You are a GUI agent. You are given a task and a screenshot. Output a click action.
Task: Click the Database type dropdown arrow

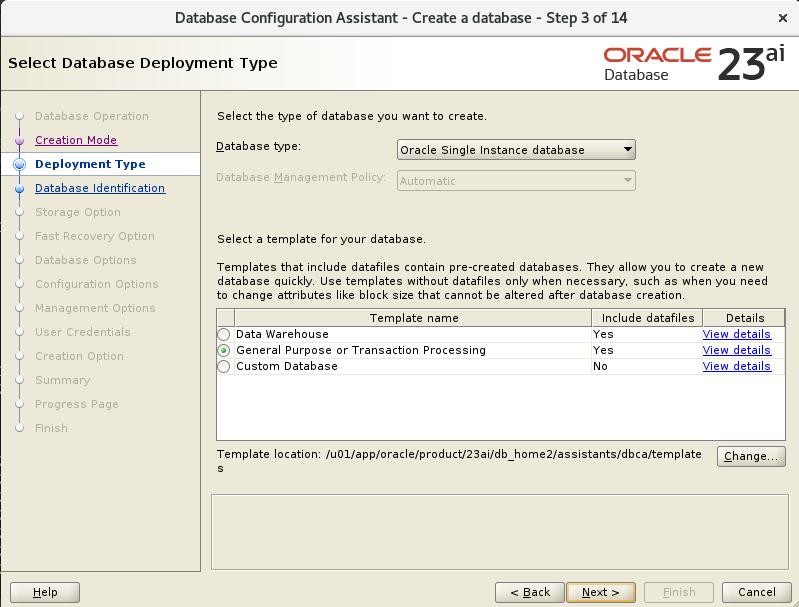(628, 150)
